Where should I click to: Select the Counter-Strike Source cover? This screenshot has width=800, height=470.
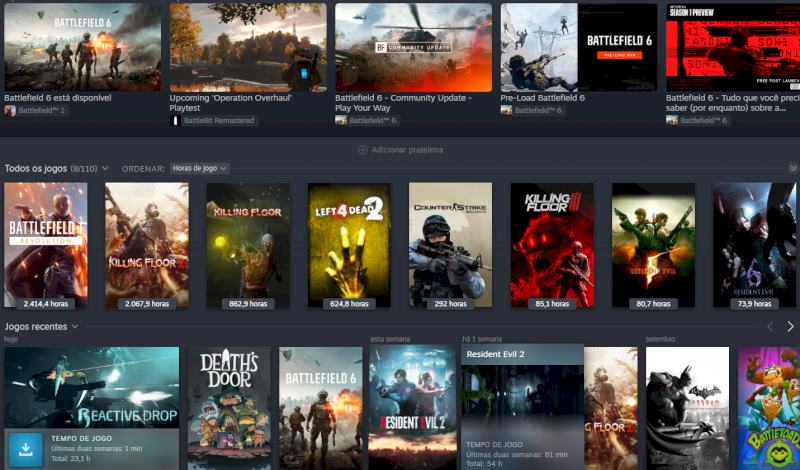pos(451,245)
